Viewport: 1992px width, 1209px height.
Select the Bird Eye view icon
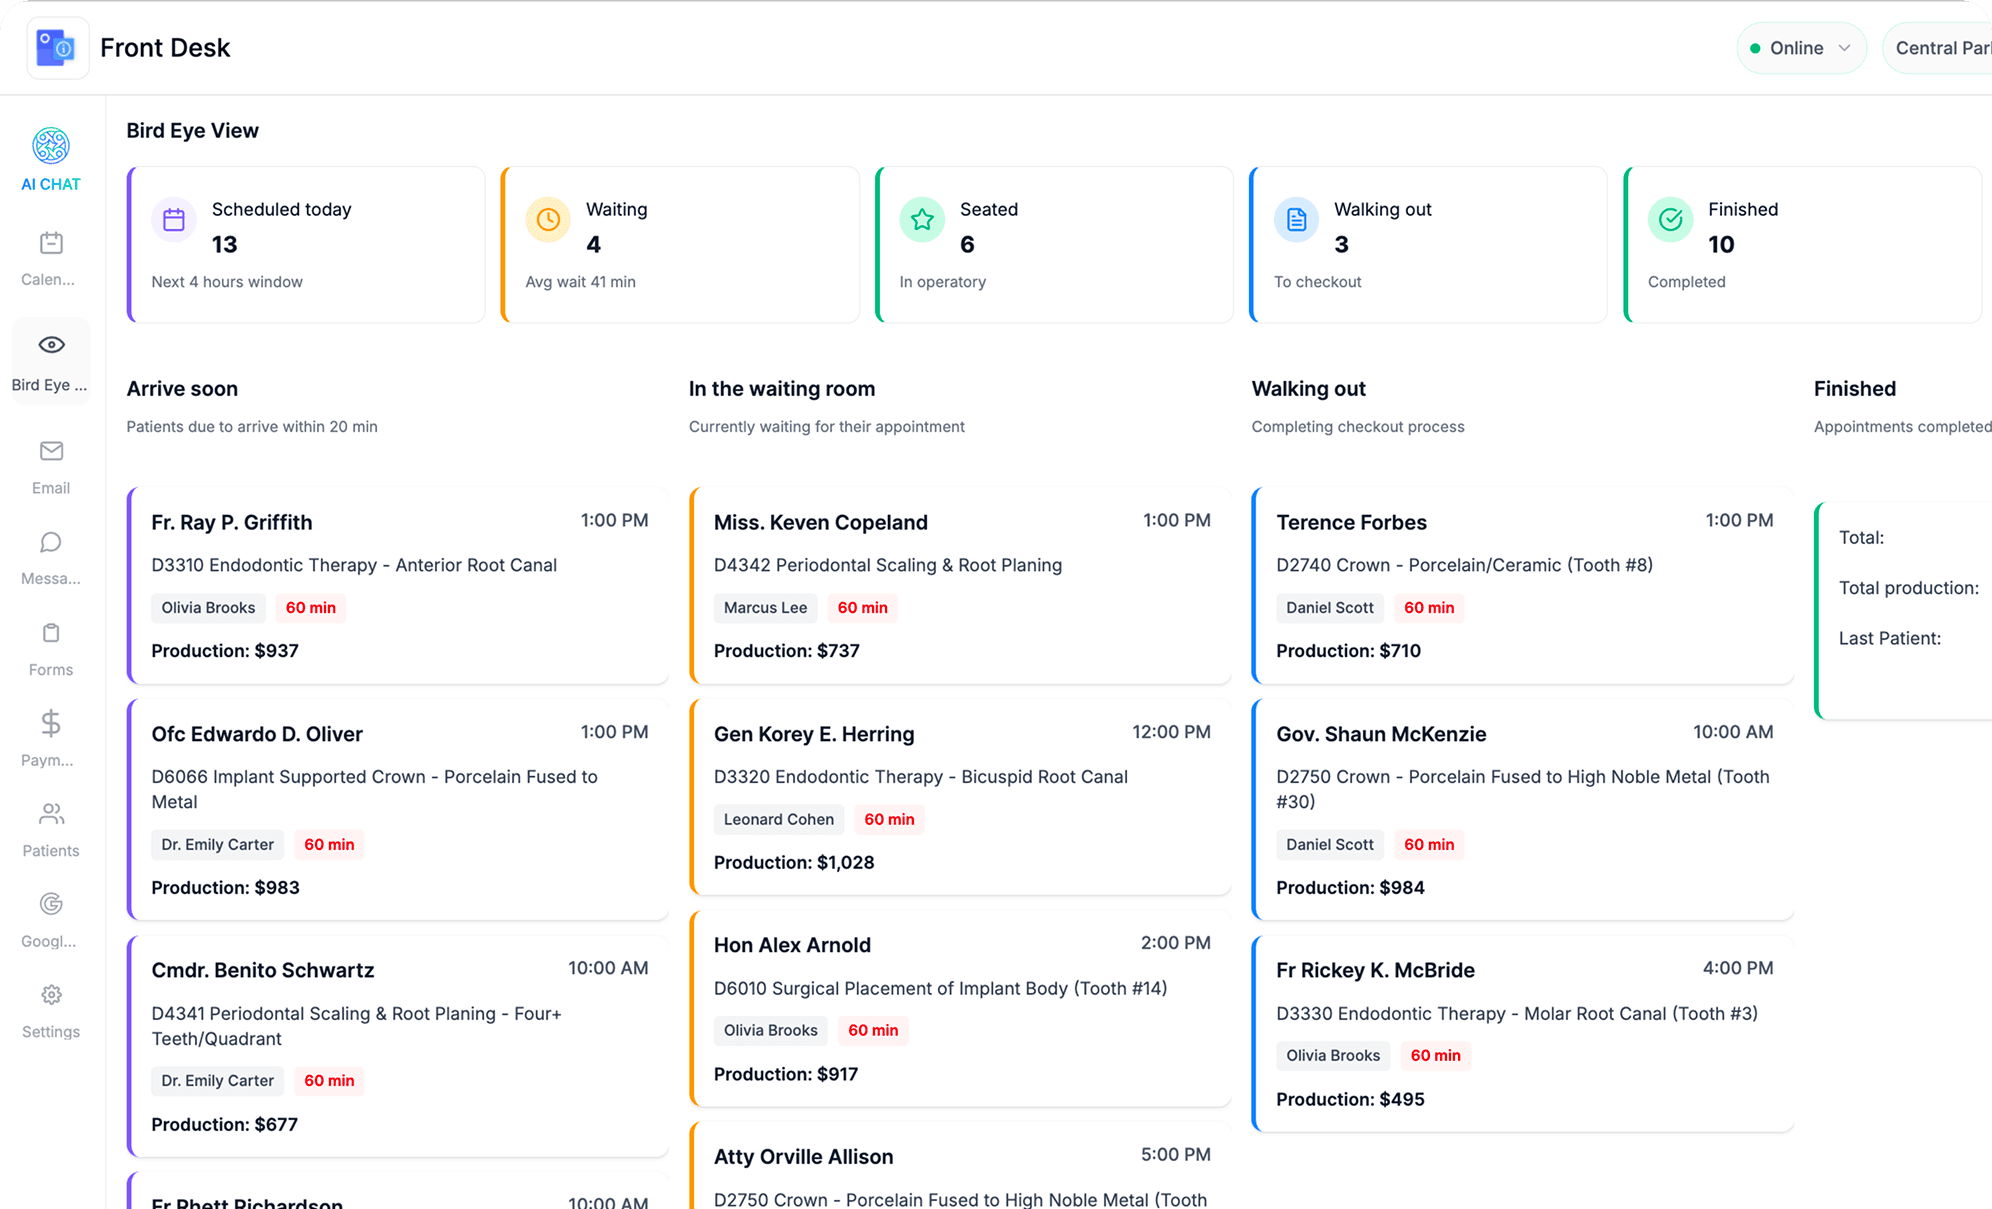coord(51,345)
